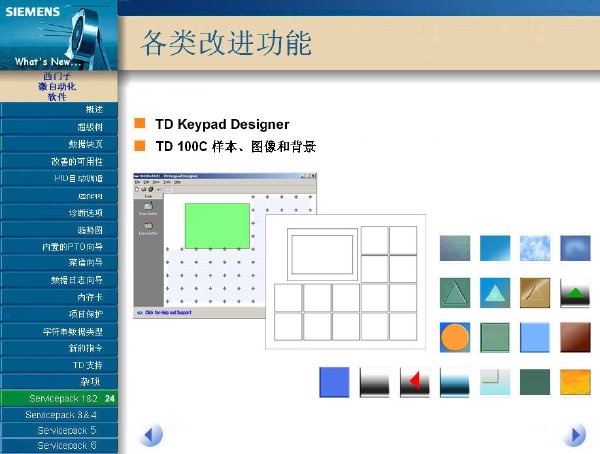Pick the light blue triangle sample image
The height and width of the screenshot is (454, 600).
pyautogui.click(x=495, y=293)
